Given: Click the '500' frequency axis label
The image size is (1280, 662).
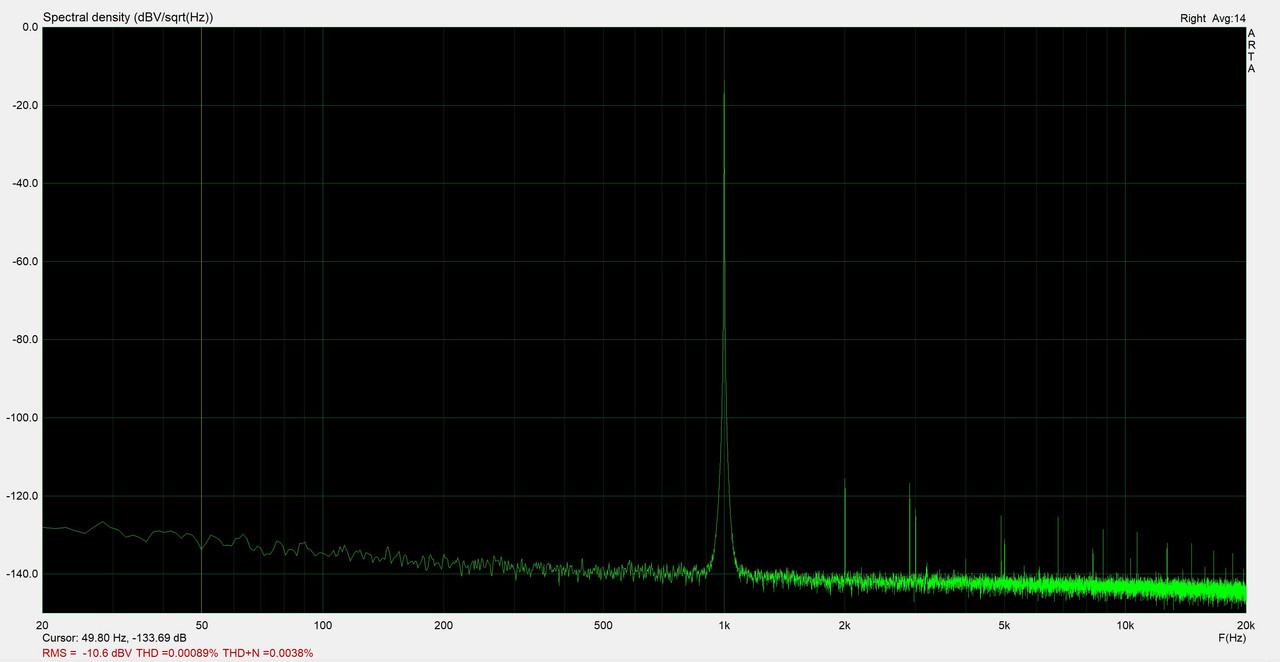Looking at the screenshot, I should pos(603,626).
